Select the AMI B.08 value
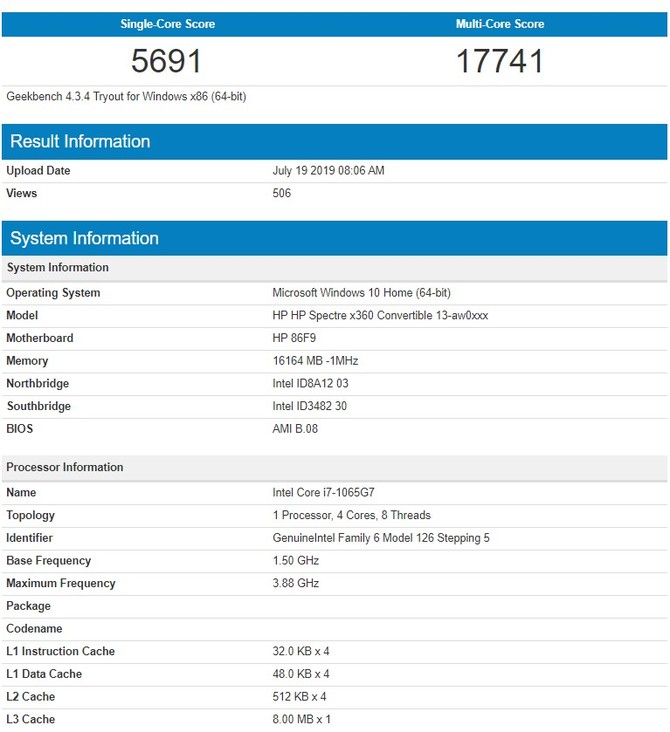 (x=295, y=429)
